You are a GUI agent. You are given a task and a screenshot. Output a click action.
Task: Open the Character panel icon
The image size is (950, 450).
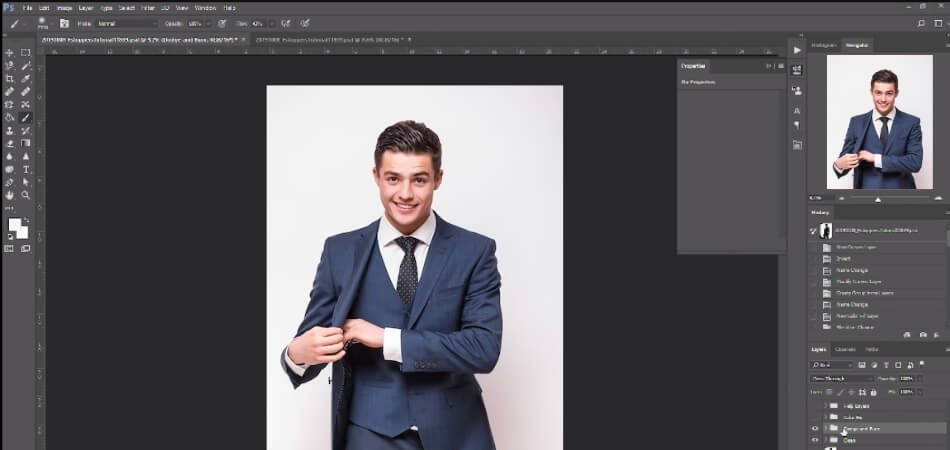click(x=797, y=111)
